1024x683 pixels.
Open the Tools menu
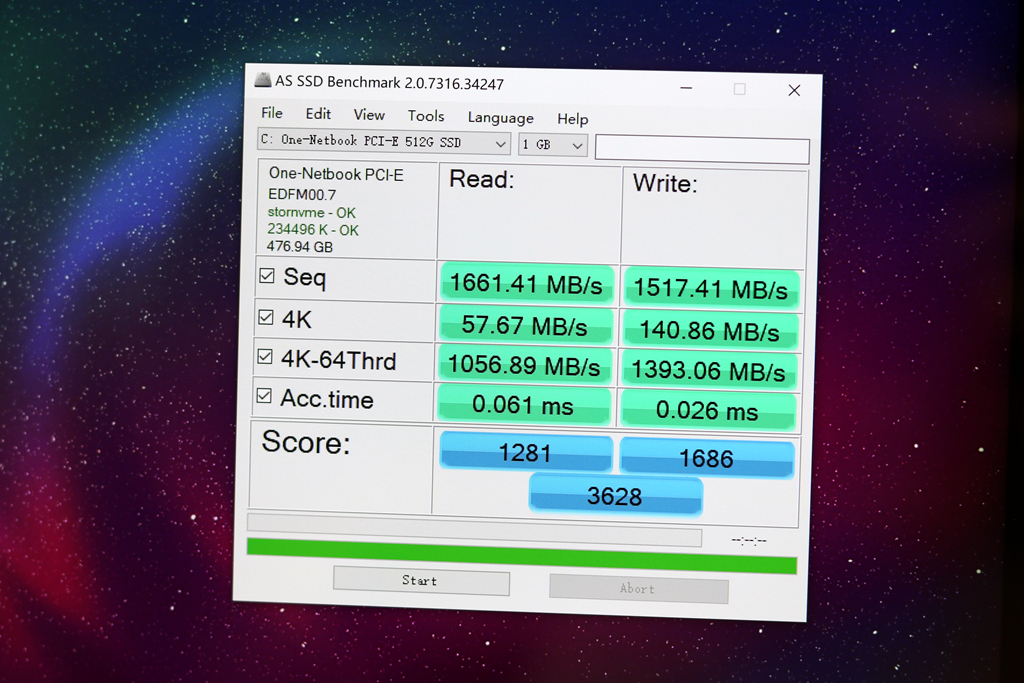(426, 116)
